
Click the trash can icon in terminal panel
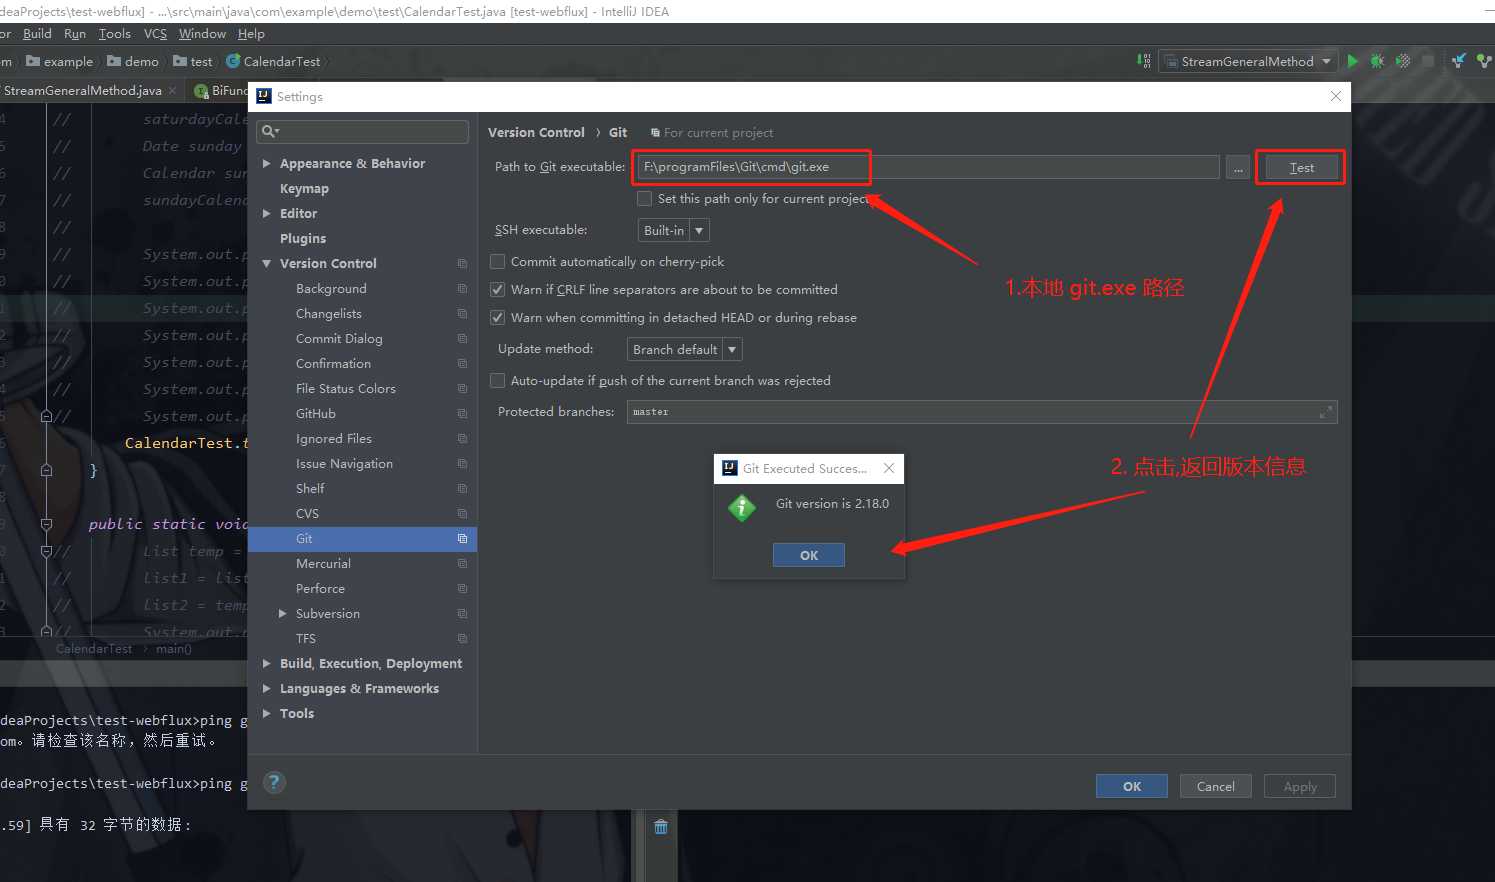(661, 826)
